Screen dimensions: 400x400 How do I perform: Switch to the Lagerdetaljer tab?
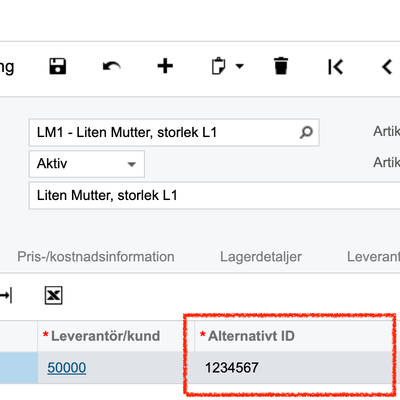point(261,257)
